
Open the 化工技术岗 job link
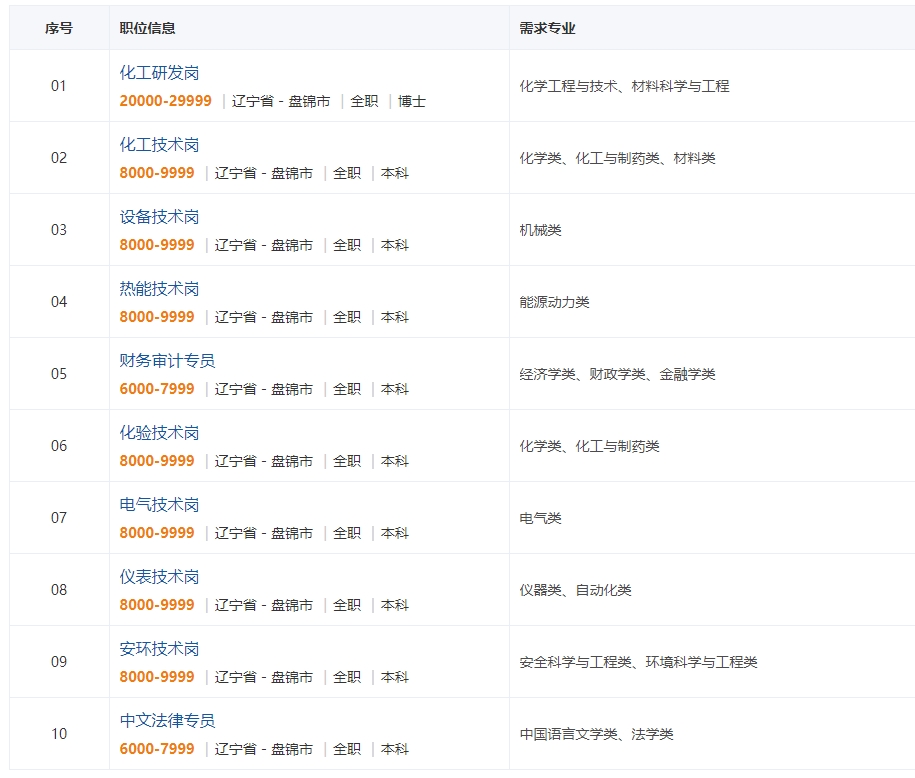pos(159,145)
